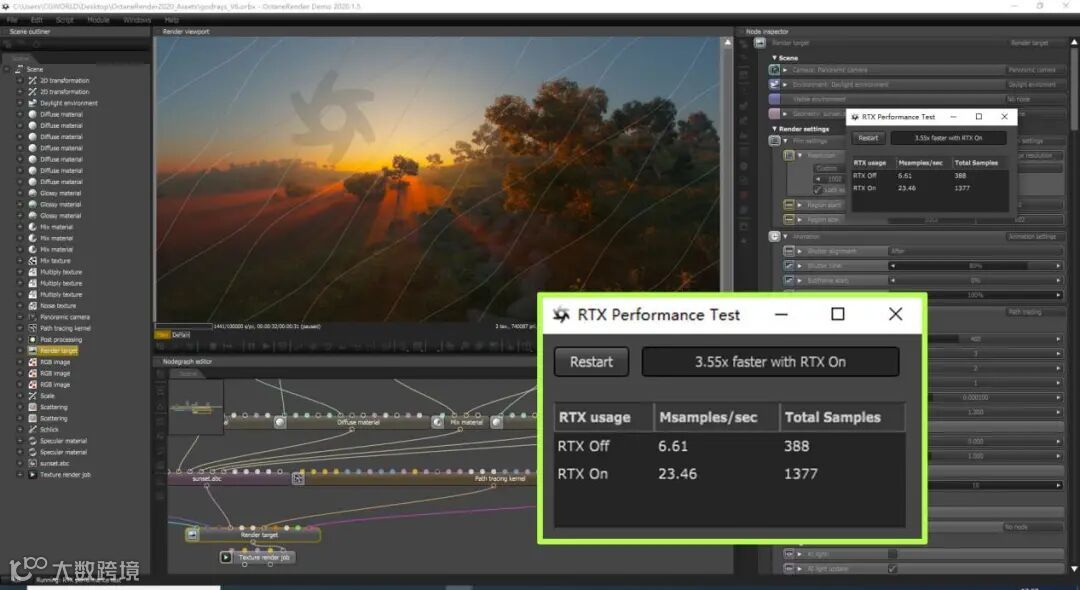
Task: Toggle the AI light checkbox
Action: 893,554
